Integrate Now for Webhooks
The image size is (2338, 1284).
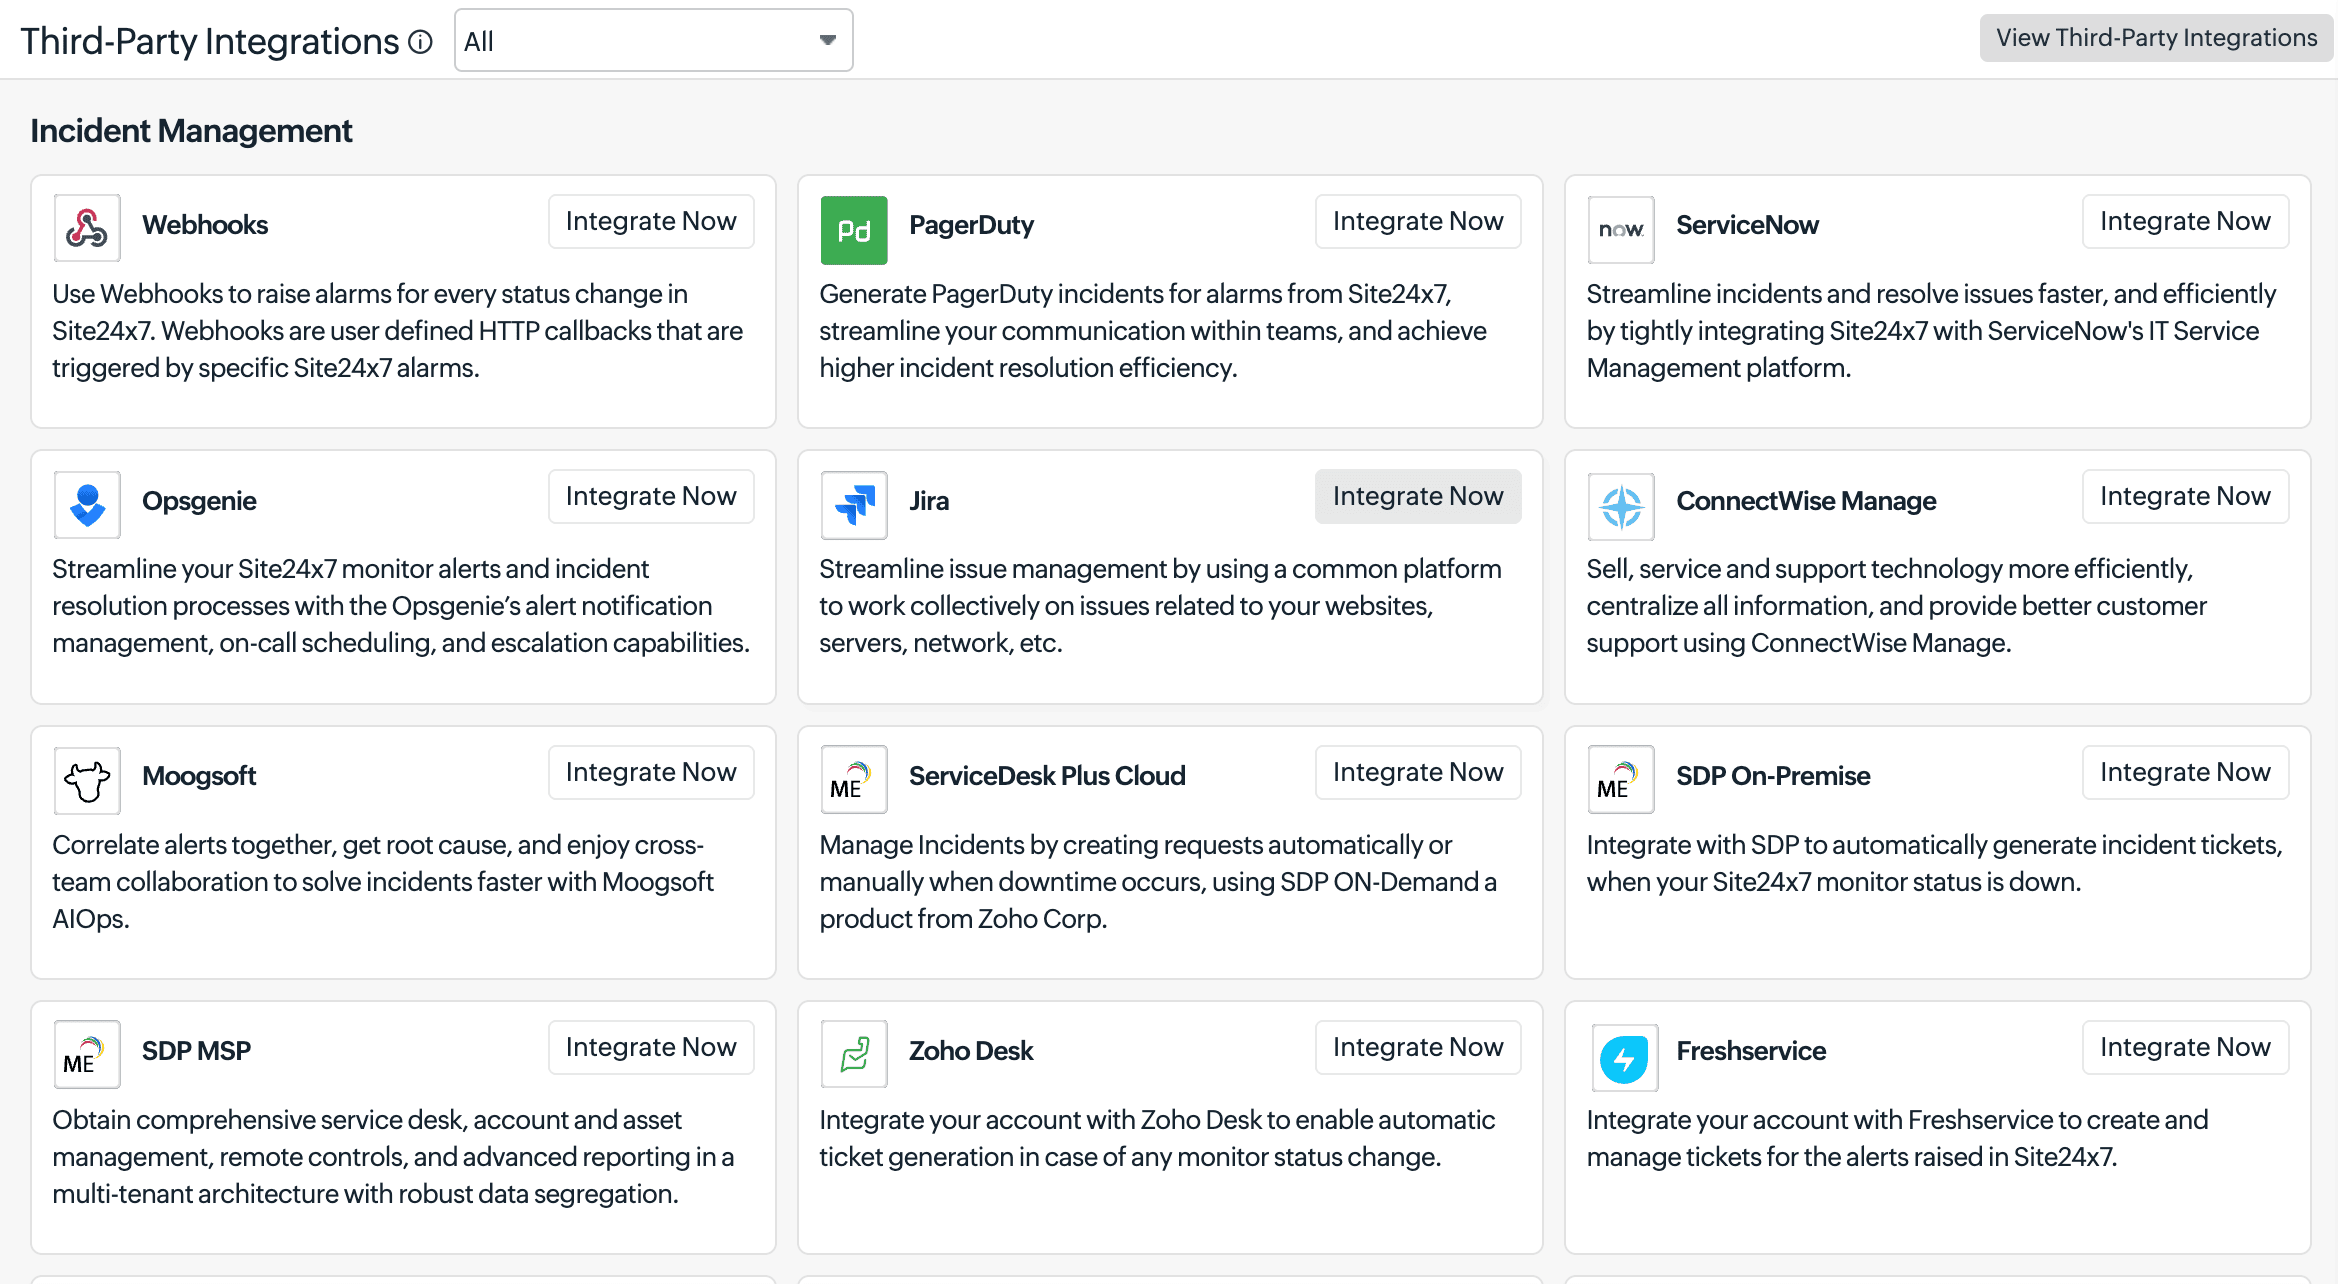[651, 221]
